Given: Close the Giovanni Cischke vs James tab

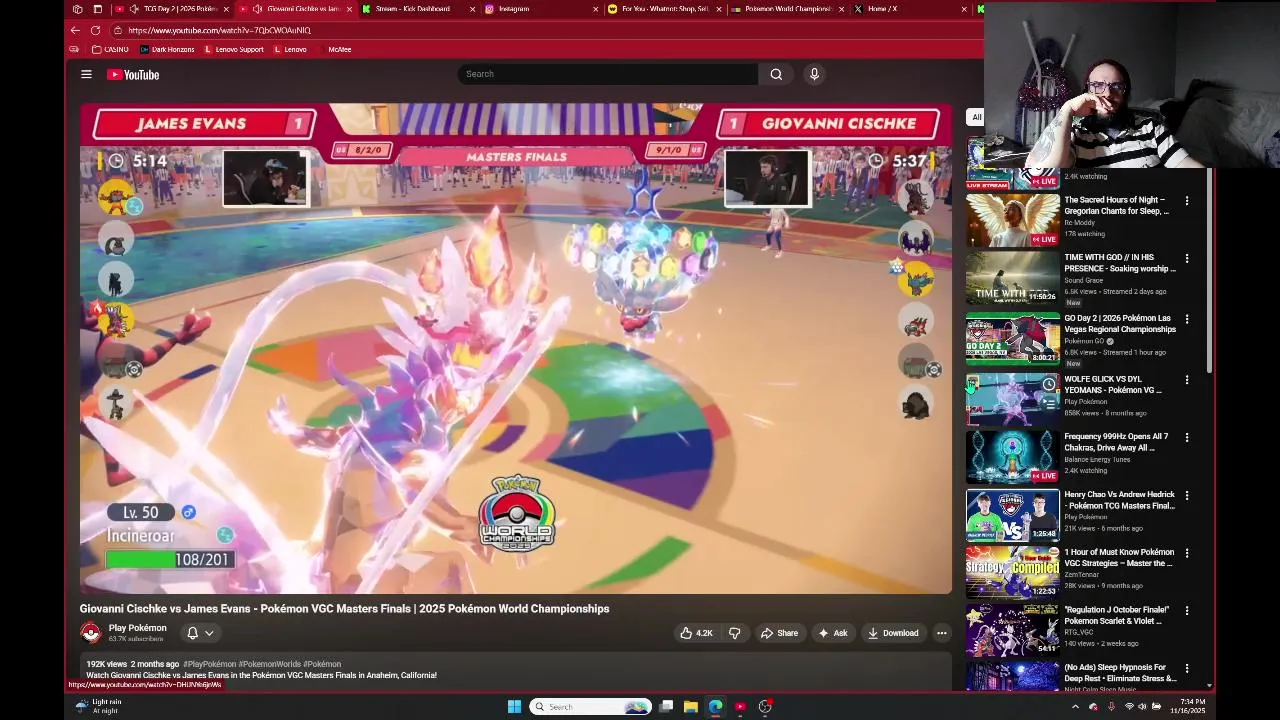Looking at the screenshot, I should (x=349, y=9).
